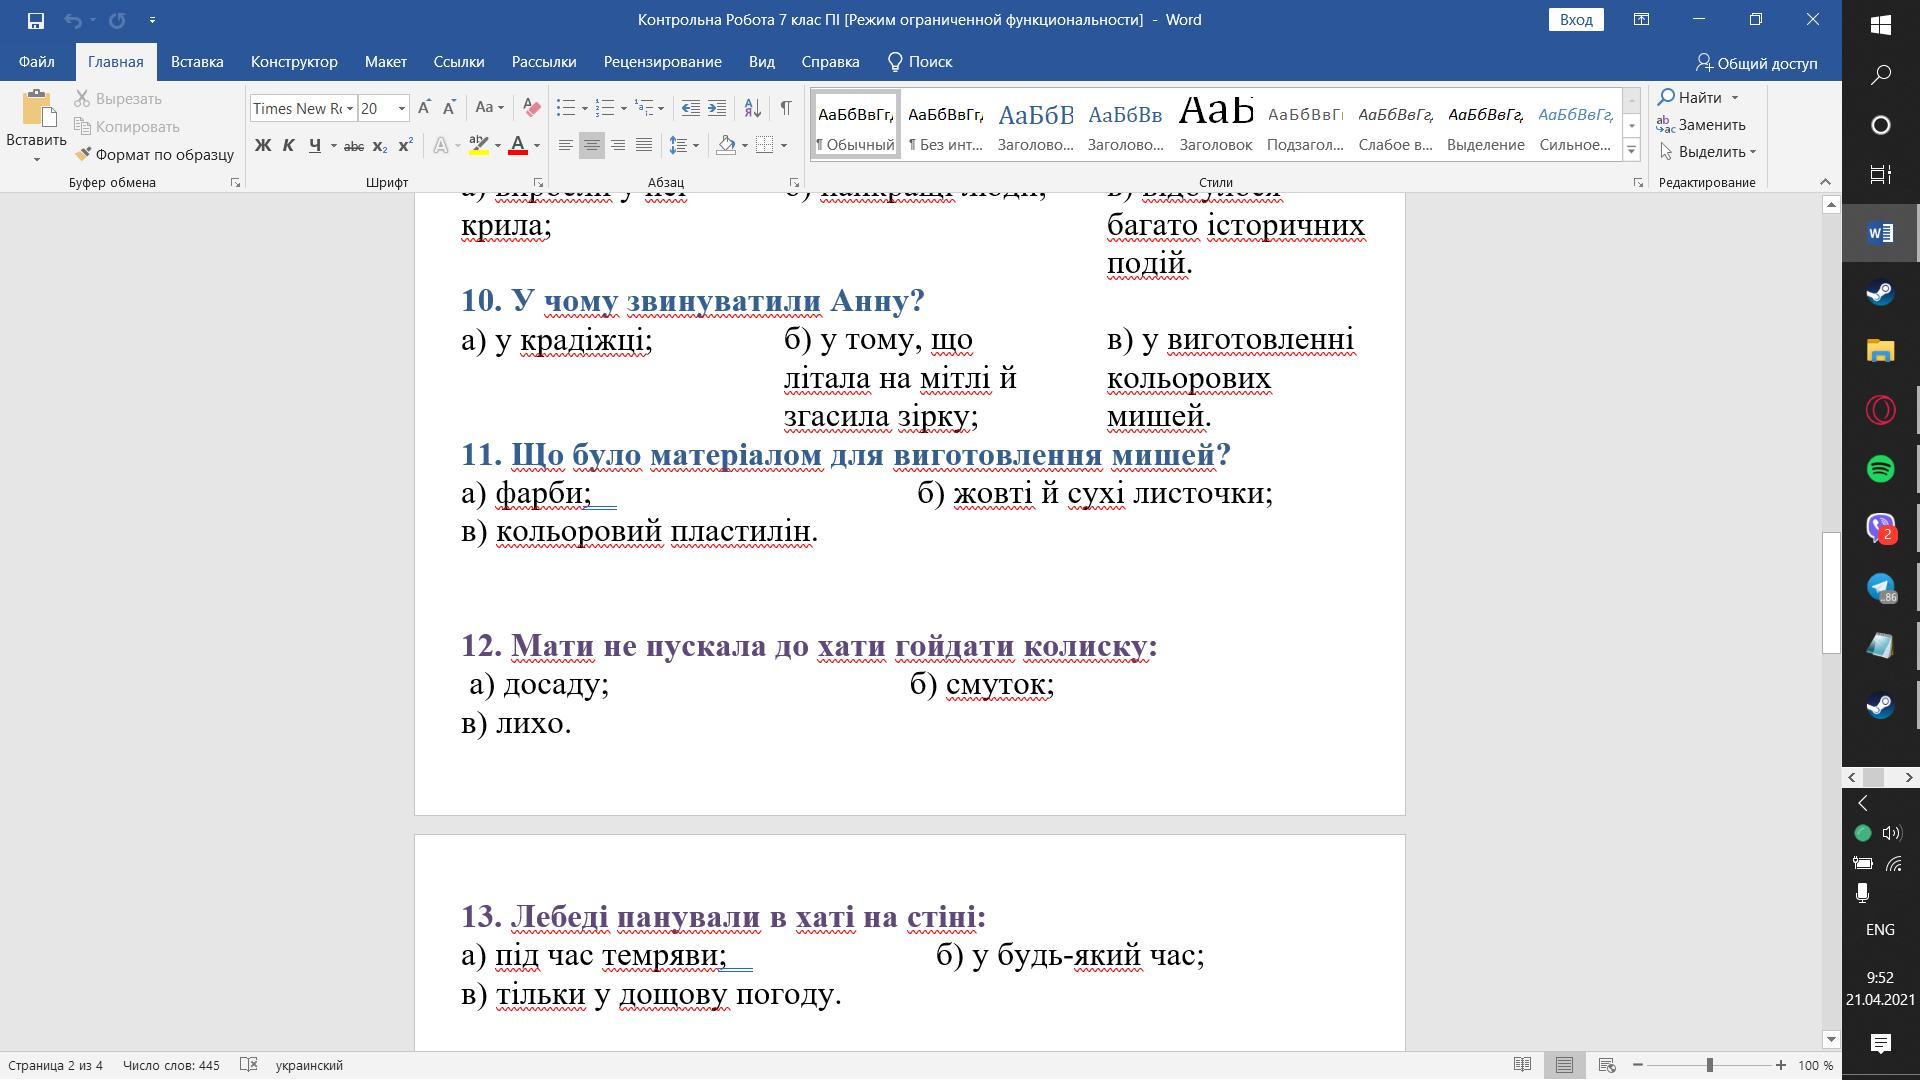Screen dimensions: 1920x1080
Task: Click language indicator украинский in status bar
Action: click(x=309, y=1065)
